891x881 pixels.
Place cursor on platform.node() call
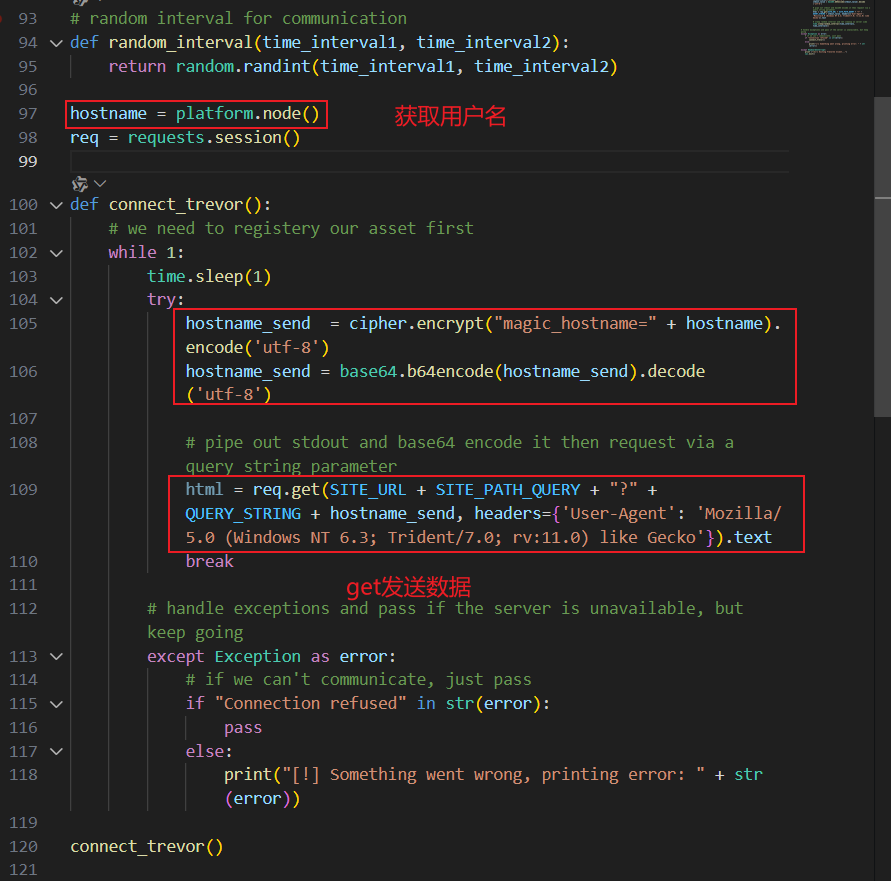pyautogui.click(x=247, y=114)
